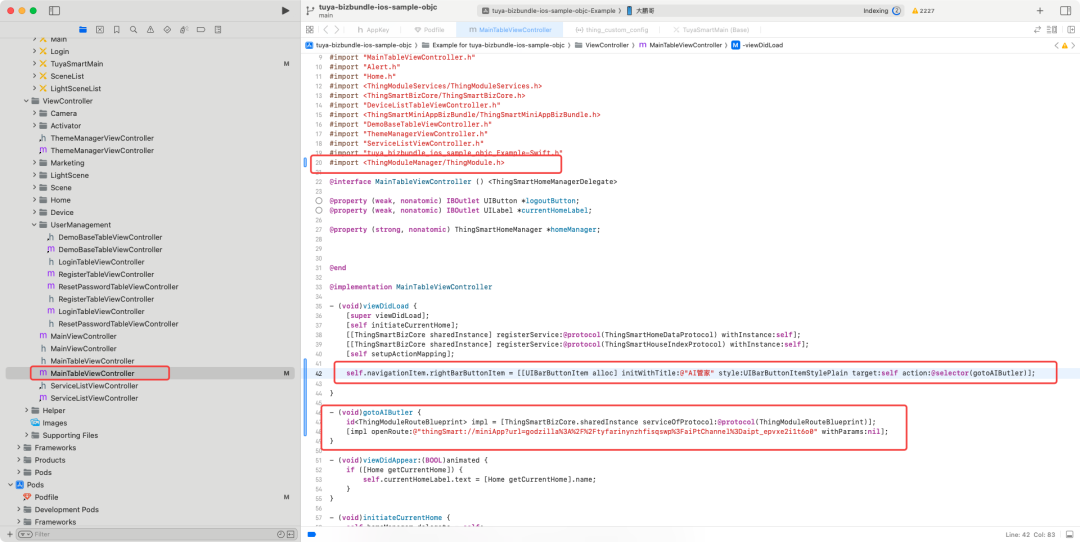Viewport: 1080px width, 542px height.
Task: Toggle the debug area at bottom right
Action: pos(1070,534)
